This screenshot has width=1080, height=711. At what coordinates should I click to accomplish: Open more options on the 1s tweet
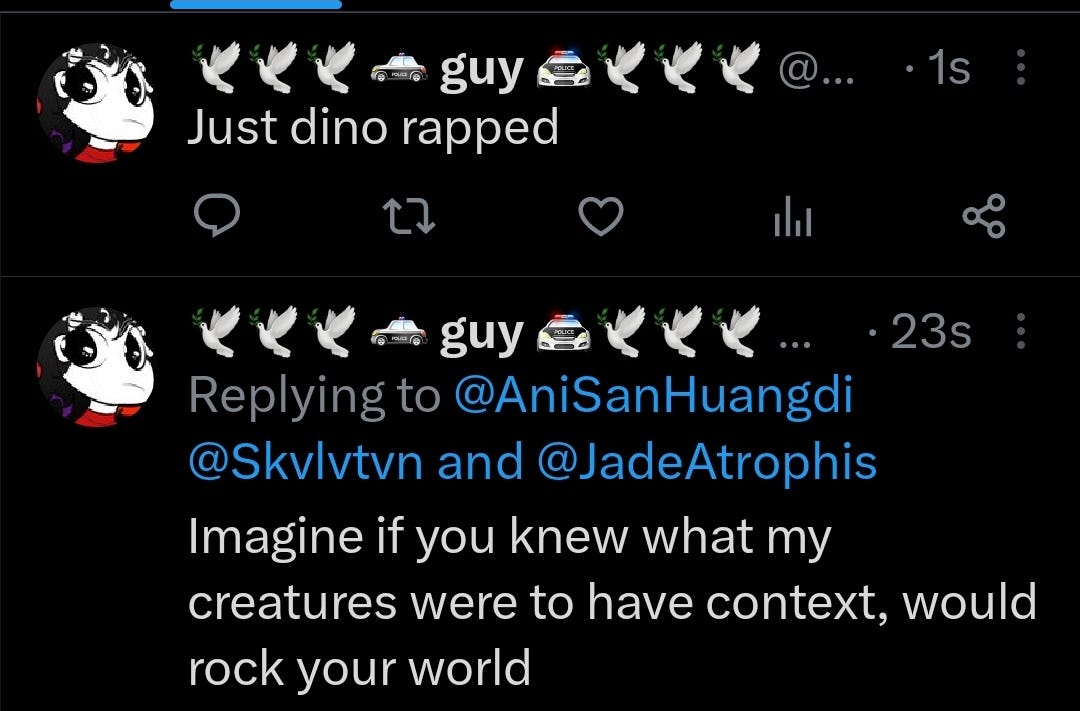[1021, 68]
